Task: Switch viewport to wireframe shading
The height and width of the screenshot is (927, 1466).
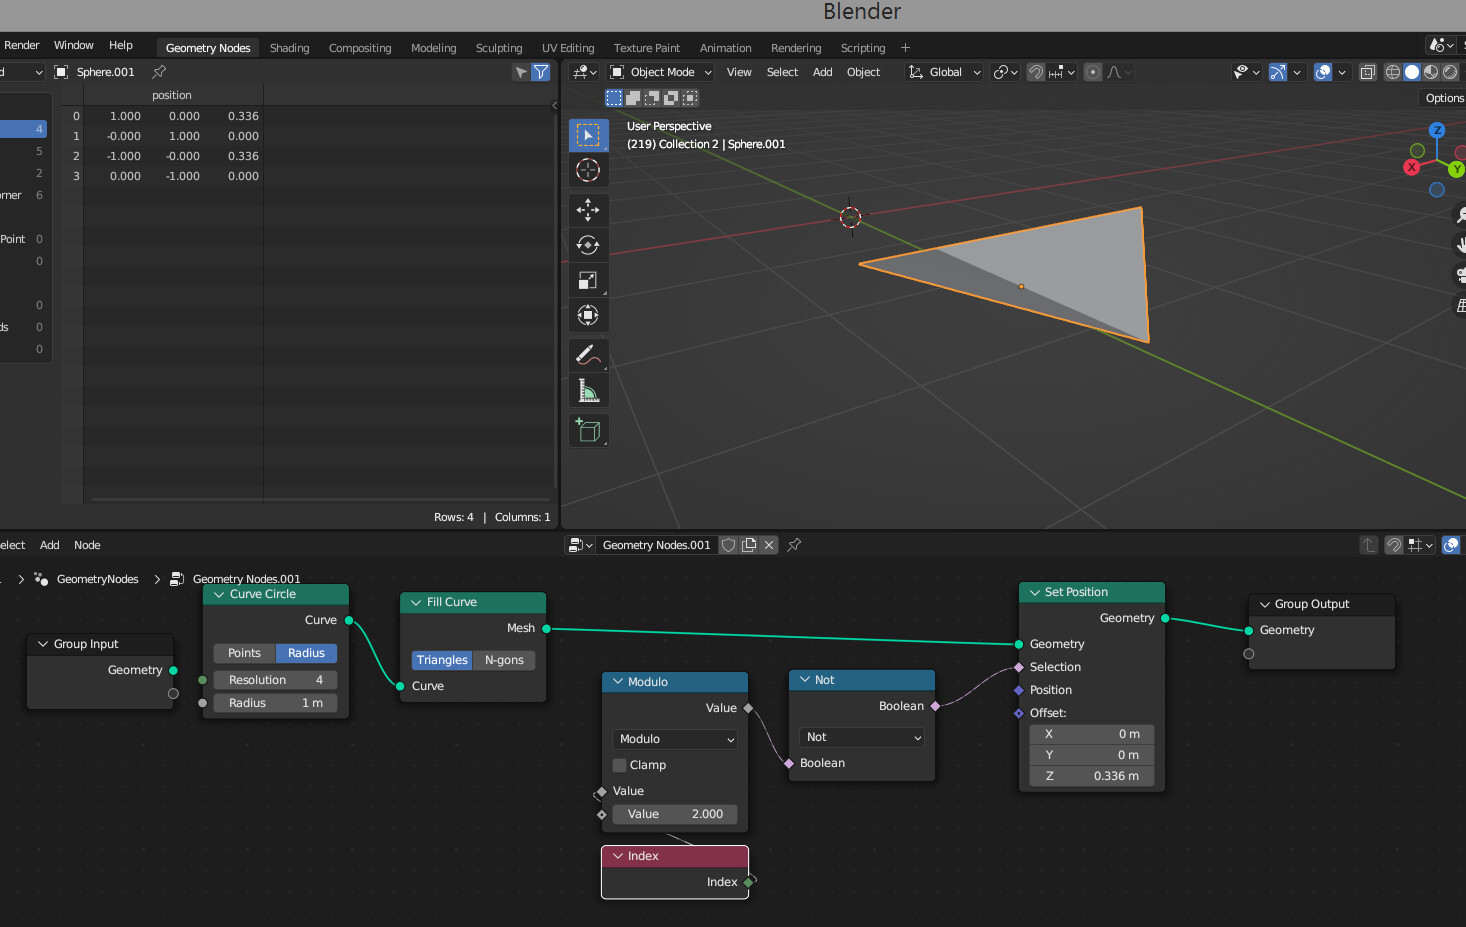Action: (x=1392, y=72)
